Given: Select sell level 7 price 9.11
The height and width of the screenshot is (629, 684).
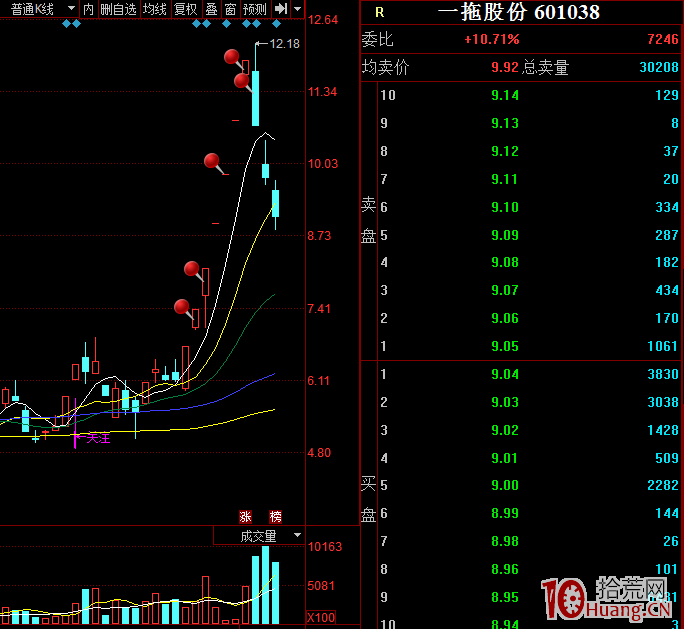Looking at the screenshot, I should (505, 179).
